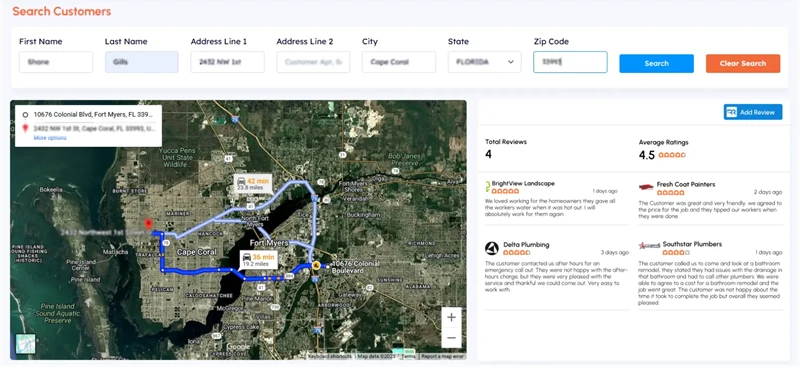This screenshot has height=367, width=800.
Task: Switch map layer via bottom-left thumbnail
Action: point(26,344)
